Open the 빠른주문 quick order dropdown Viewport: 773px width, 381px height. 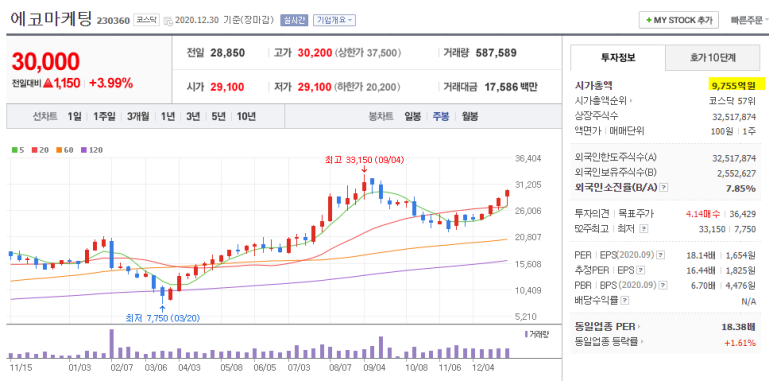click(x=750, y=20)
